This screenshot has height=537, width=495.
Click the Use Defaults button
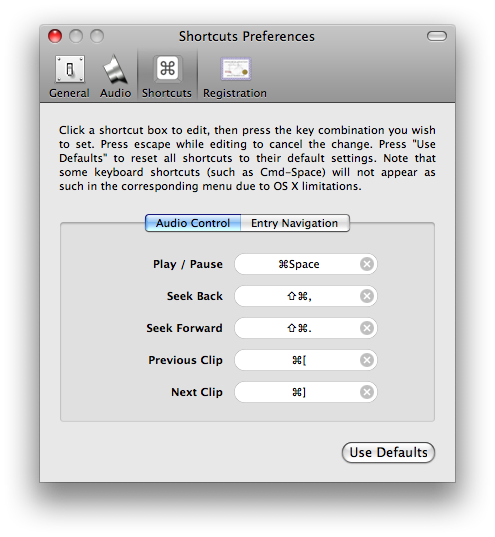(x=388, y=452)
